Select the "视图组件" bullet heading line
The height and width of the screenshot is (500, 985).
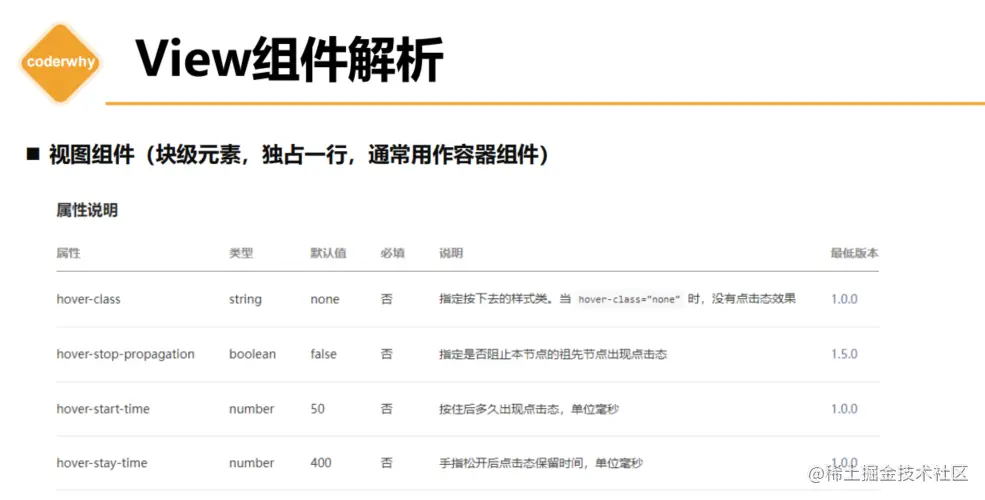click(x=288, y=154)
